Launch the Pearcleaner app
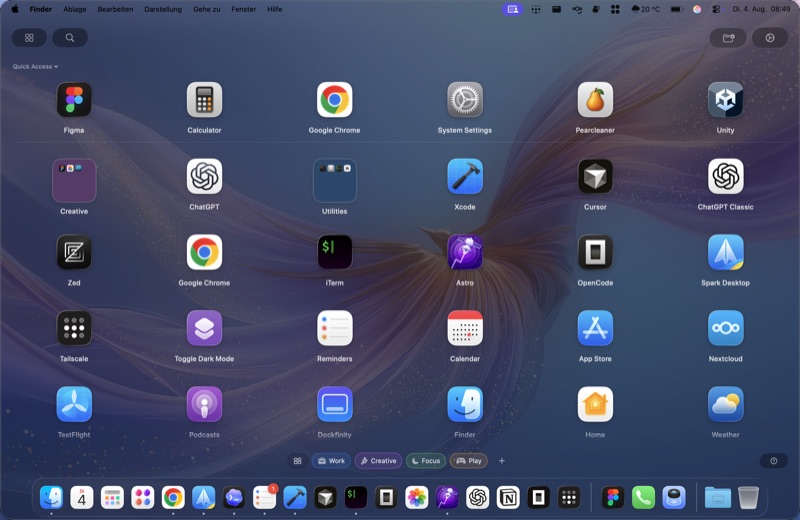The height and width of the screenshot is (520, 800). (x=595, y=100)
